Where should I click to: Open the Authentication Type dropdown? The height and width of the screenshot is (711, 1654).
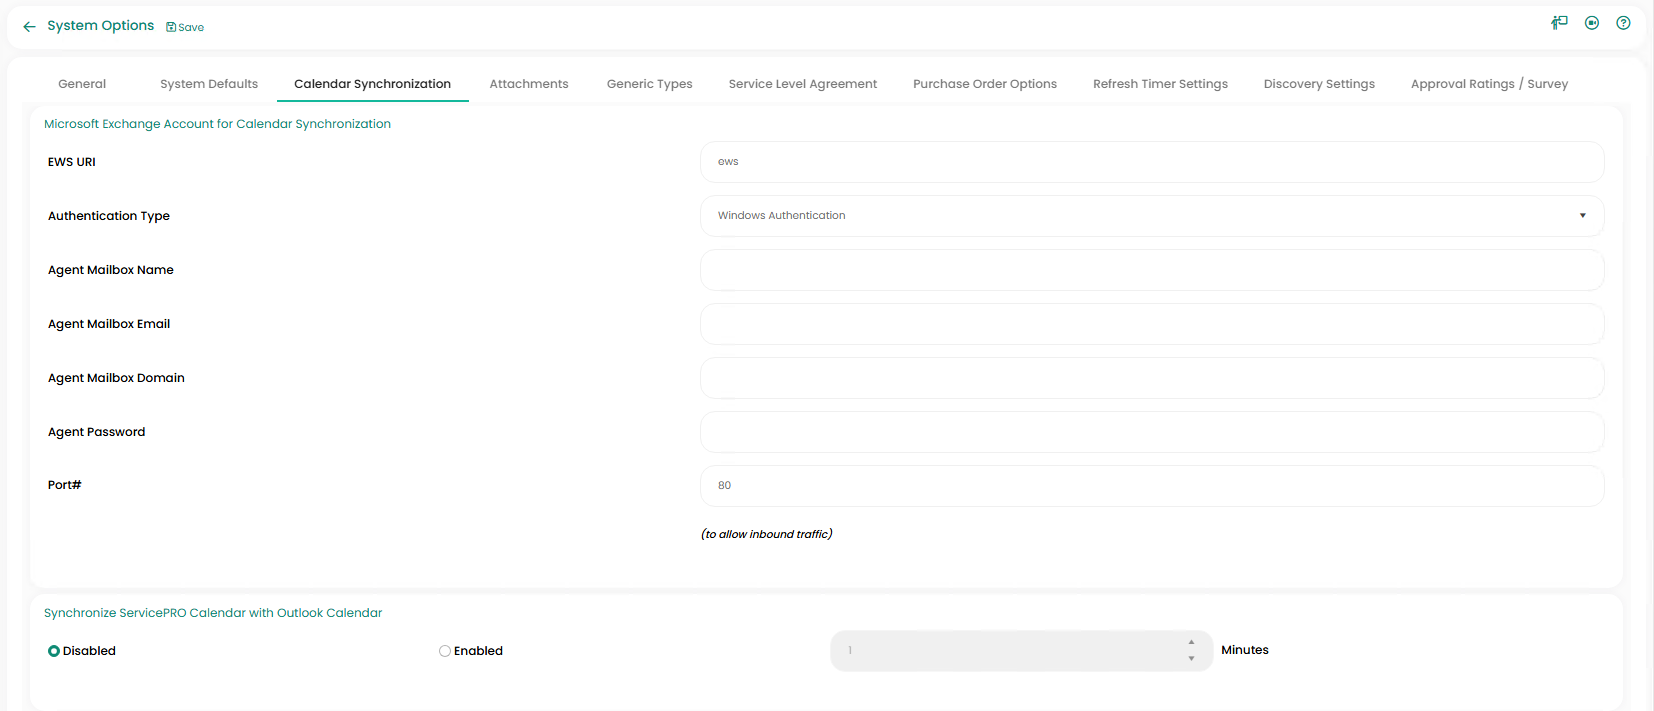tap(1152, 216)
